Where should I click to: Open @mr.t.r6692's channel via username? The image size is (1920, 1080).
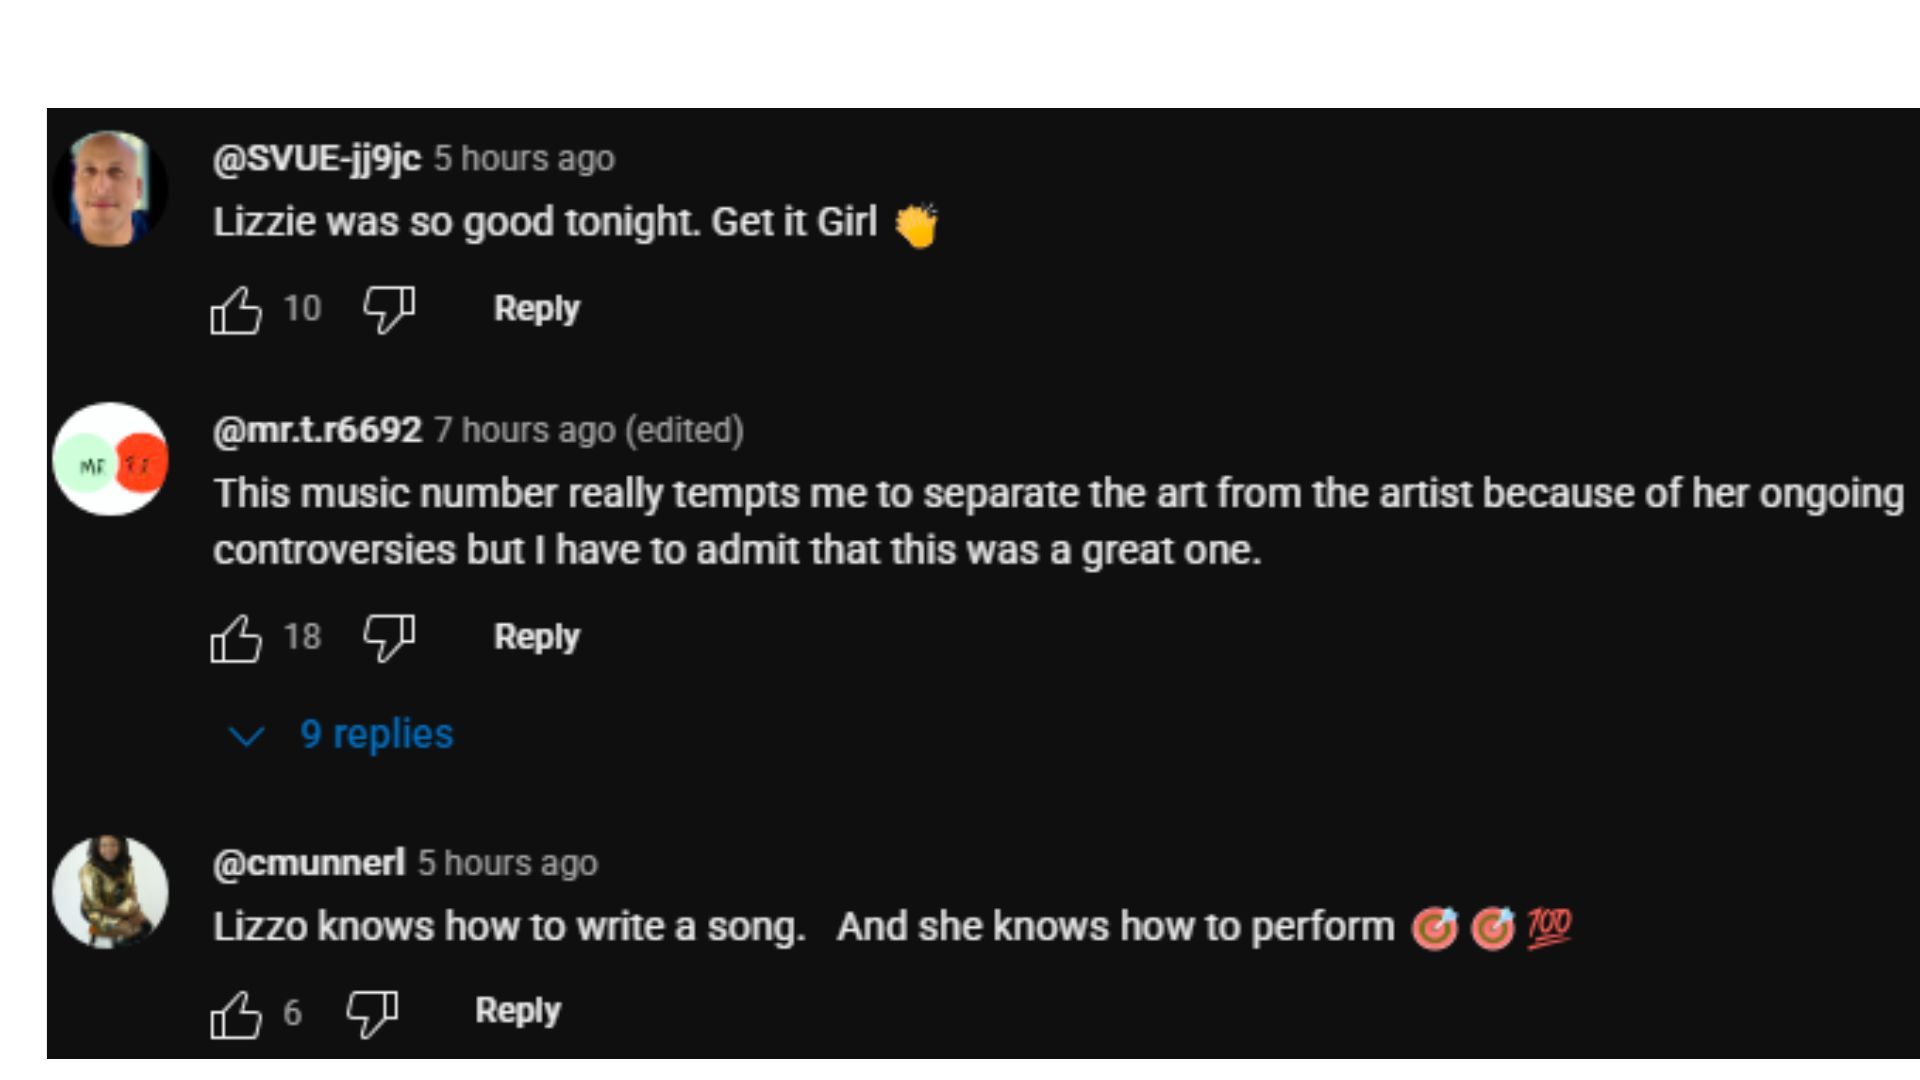[317, 430]
